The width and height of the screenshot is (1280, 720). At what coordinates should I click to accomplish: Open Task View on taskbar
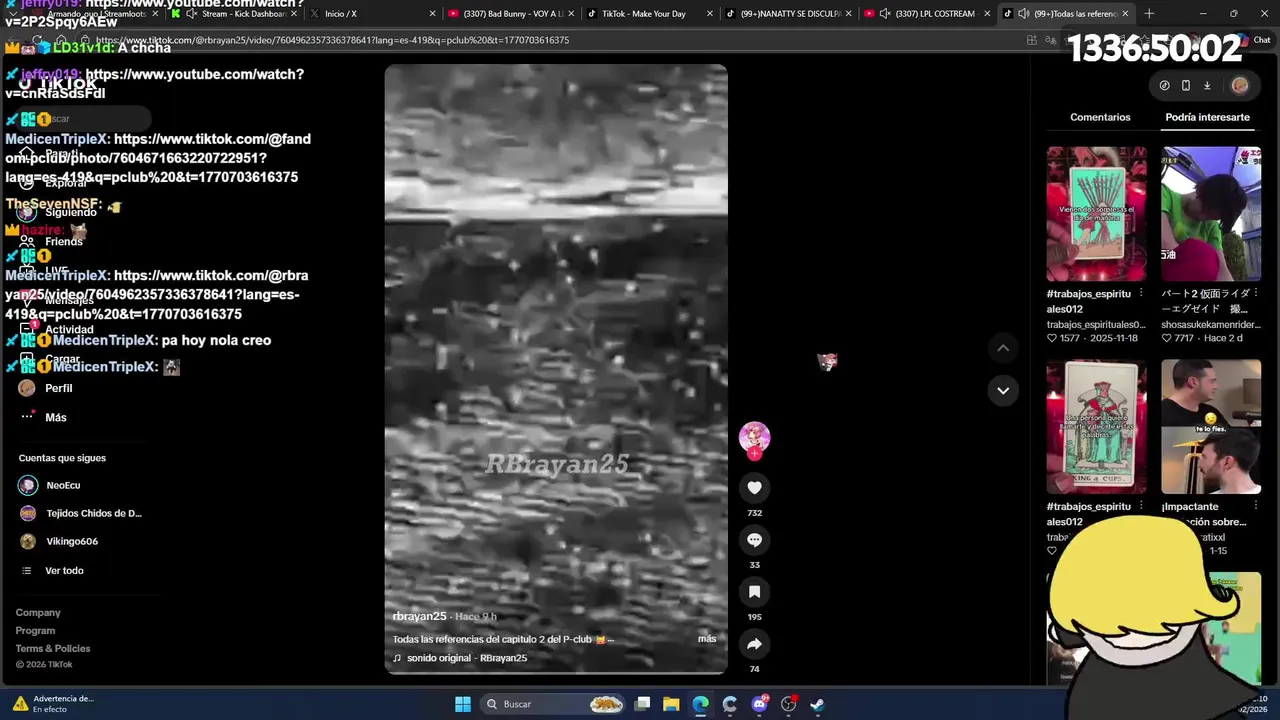tap(642, 704)
